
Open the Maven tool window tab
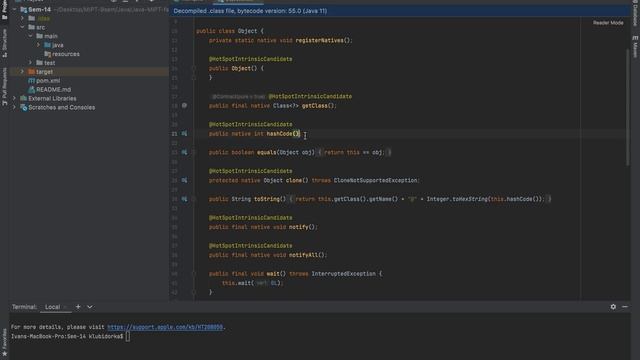[x=635, y=47]
